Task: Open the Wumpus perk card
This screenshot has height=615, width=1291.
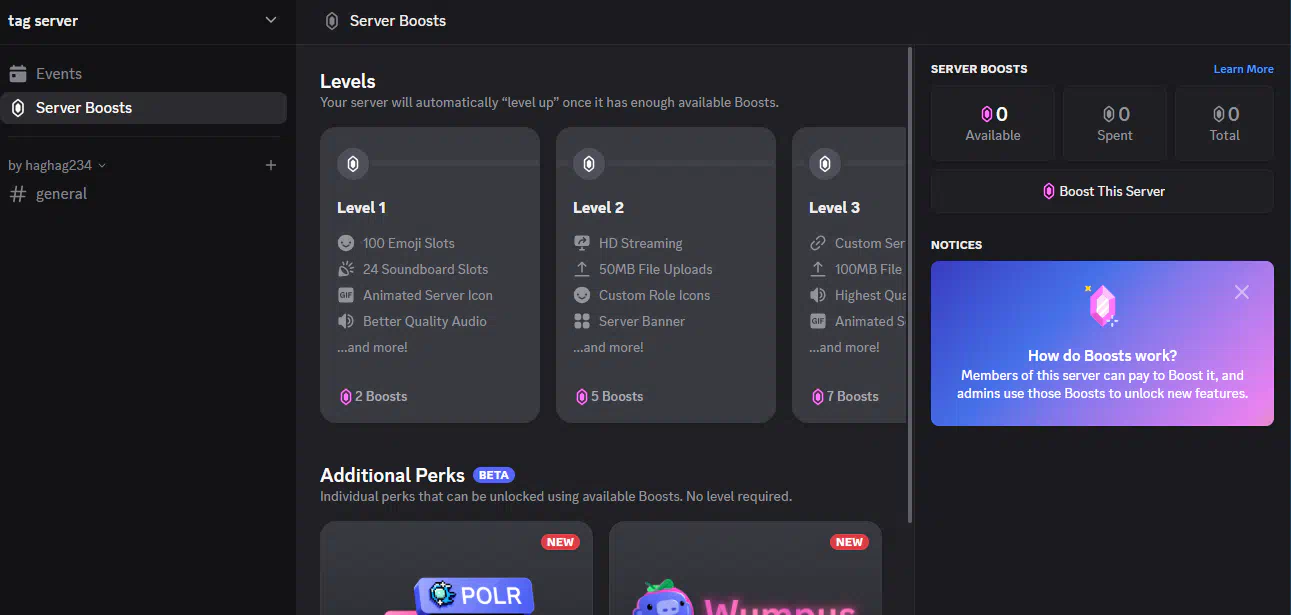Action: tap(745, 568)
